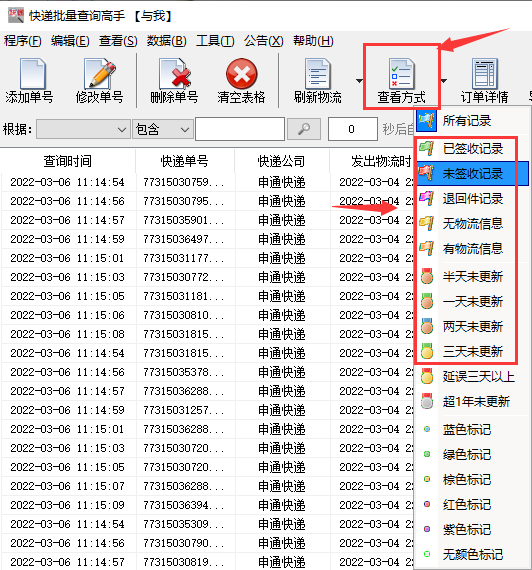Select row with tracking 77315036497...
532x570 pixels.
pos(207,239)
